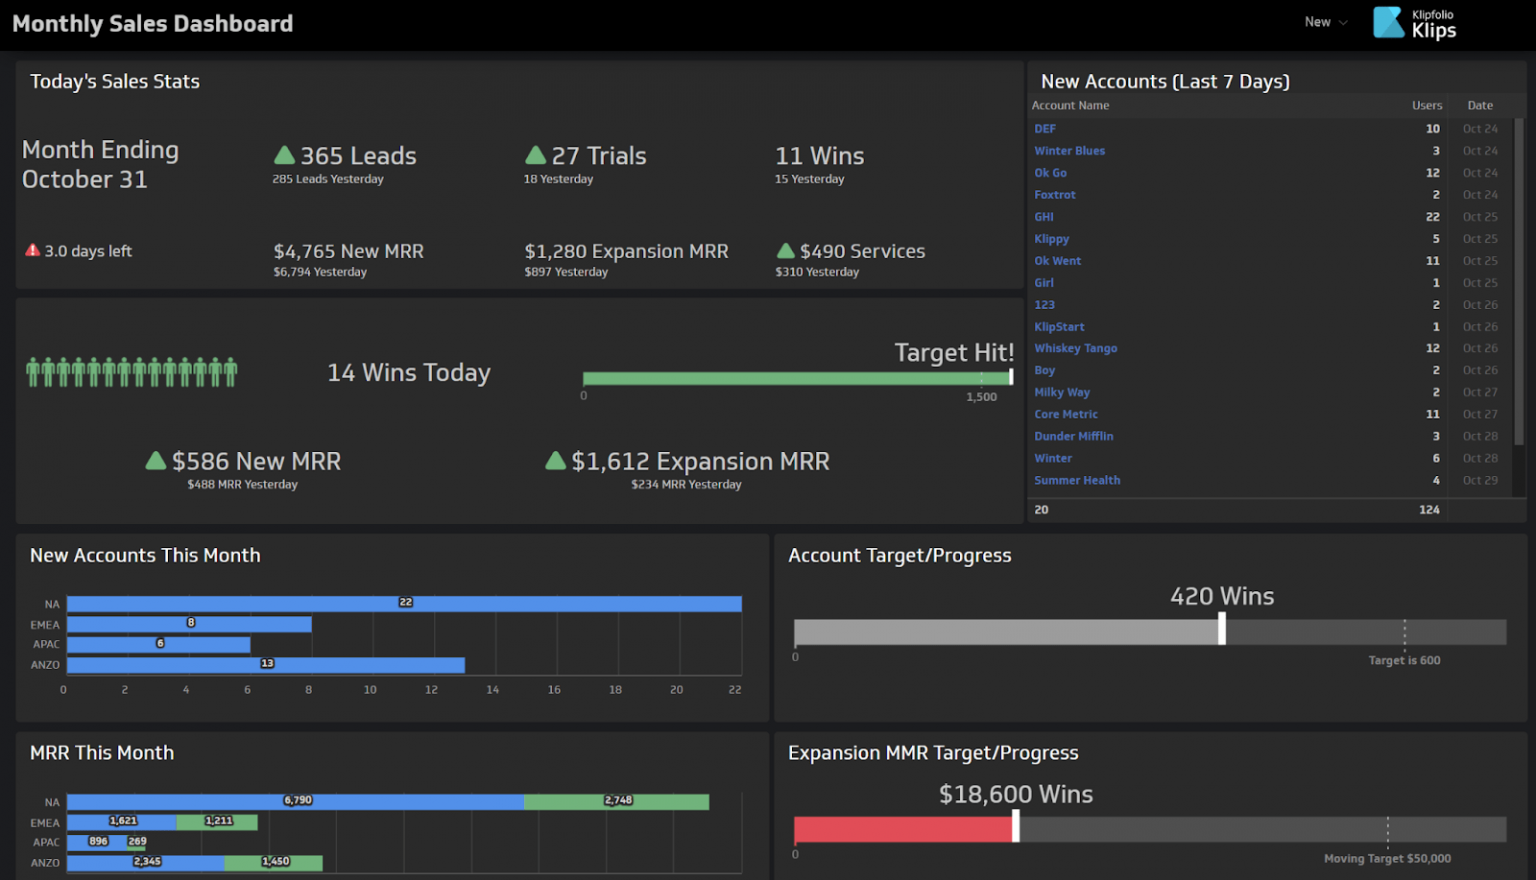Click the Whiskey Tango account link

1075,348
